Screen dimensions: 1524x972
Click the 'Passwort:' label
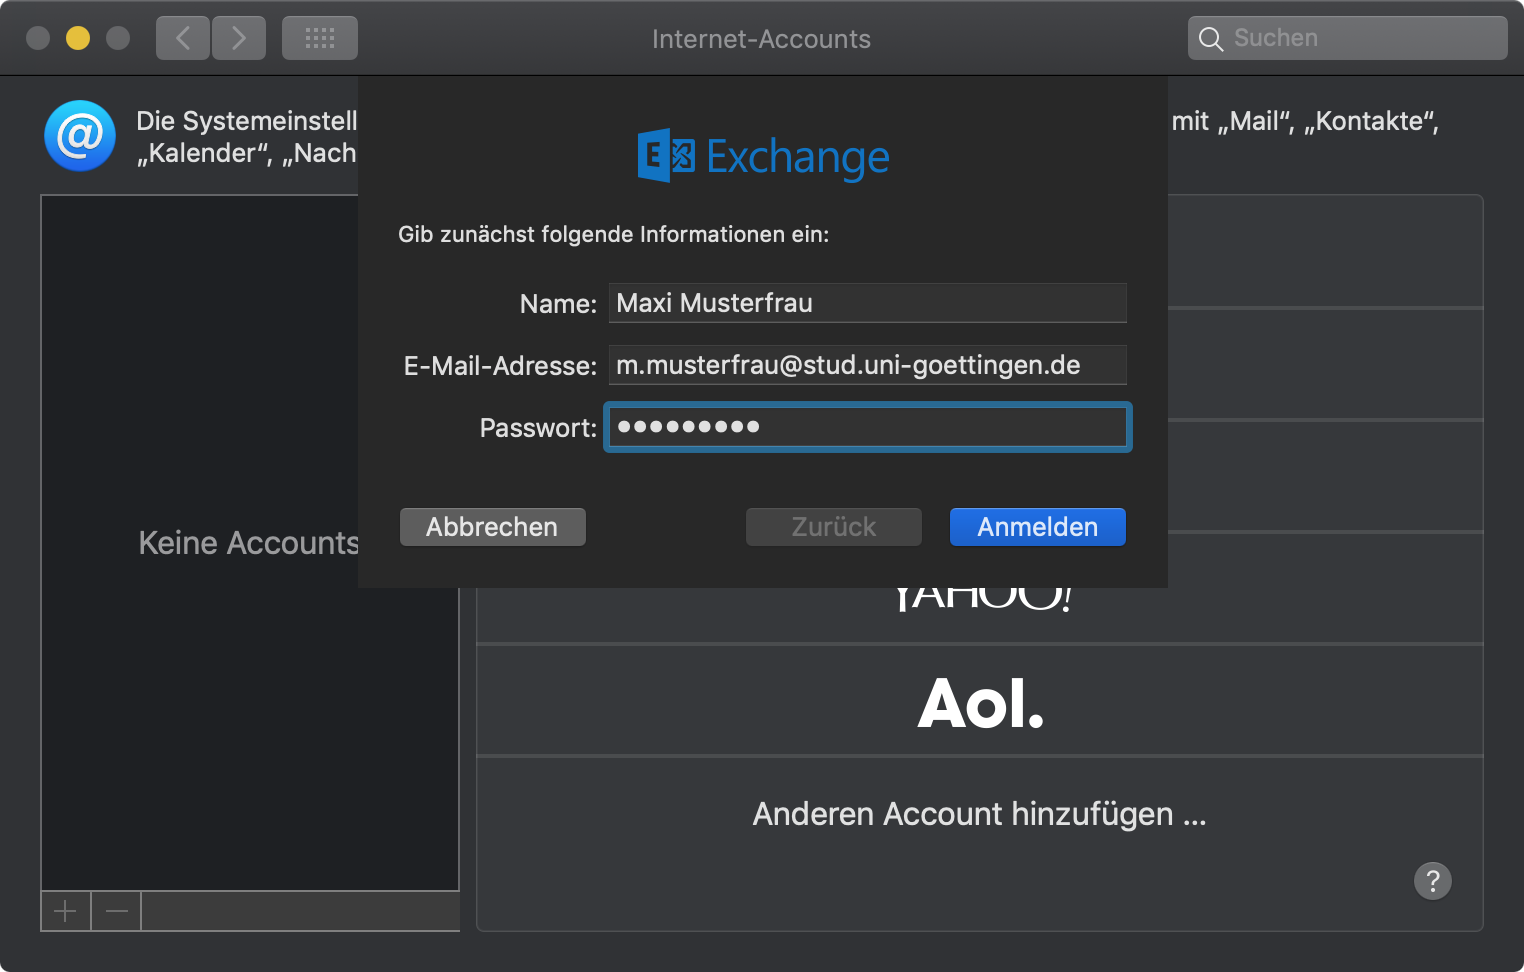(538, 428)
